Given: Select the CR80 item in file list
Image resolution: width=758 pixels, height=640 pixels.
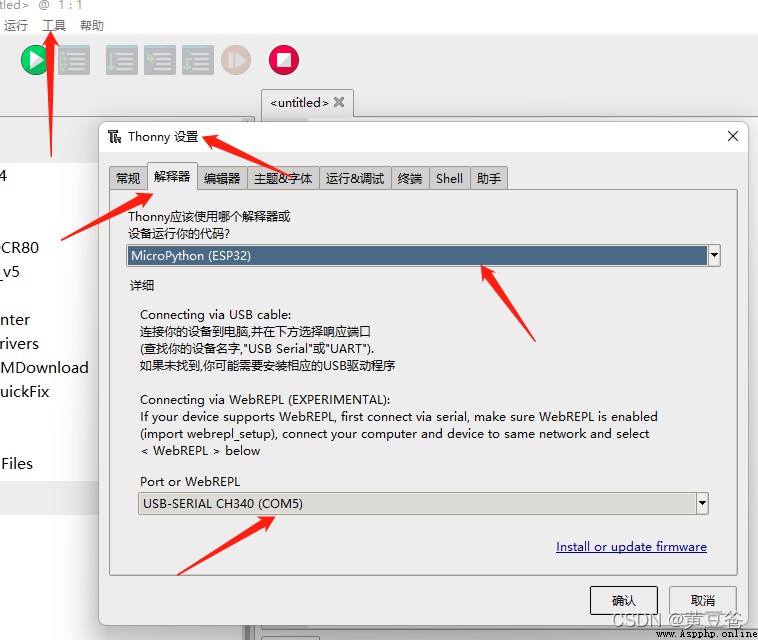Looking at the screenshot, I should [x=19, y=247].
